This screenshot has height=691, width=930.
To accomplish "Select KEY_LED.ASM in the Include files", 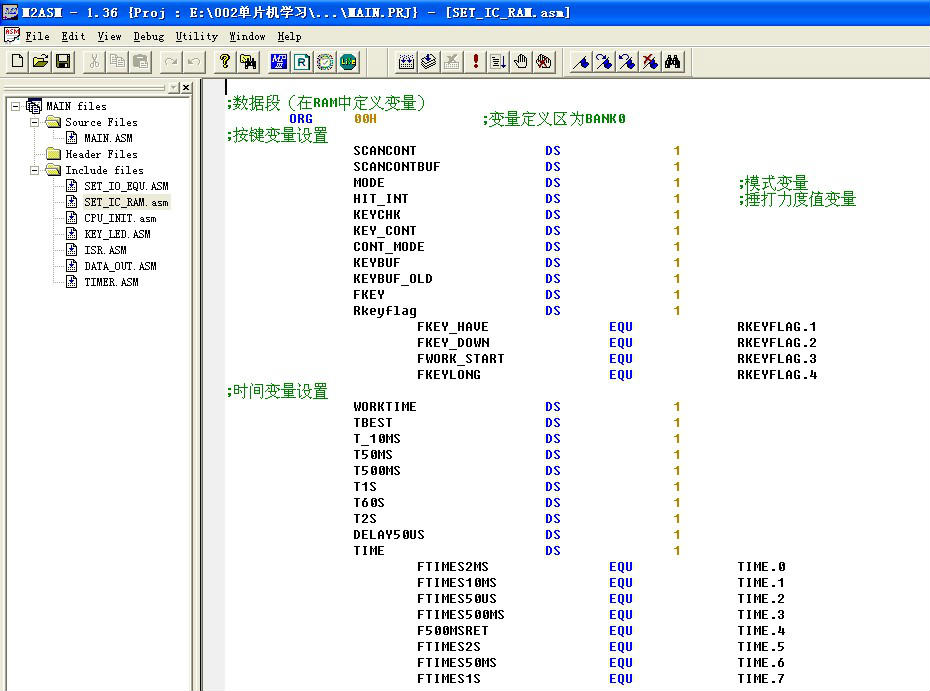I will tap(116, 234).
